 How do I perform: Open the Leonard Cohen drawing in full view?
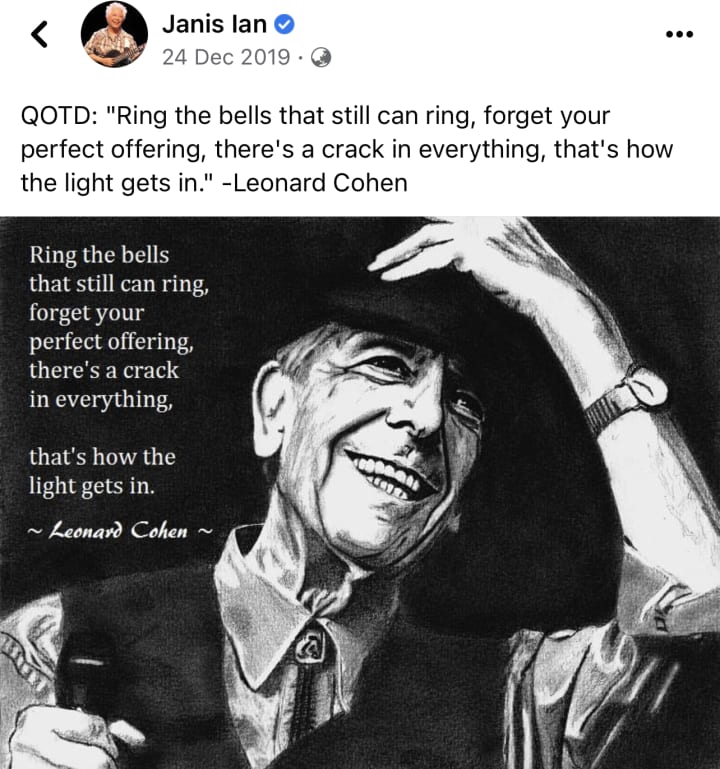360,492
